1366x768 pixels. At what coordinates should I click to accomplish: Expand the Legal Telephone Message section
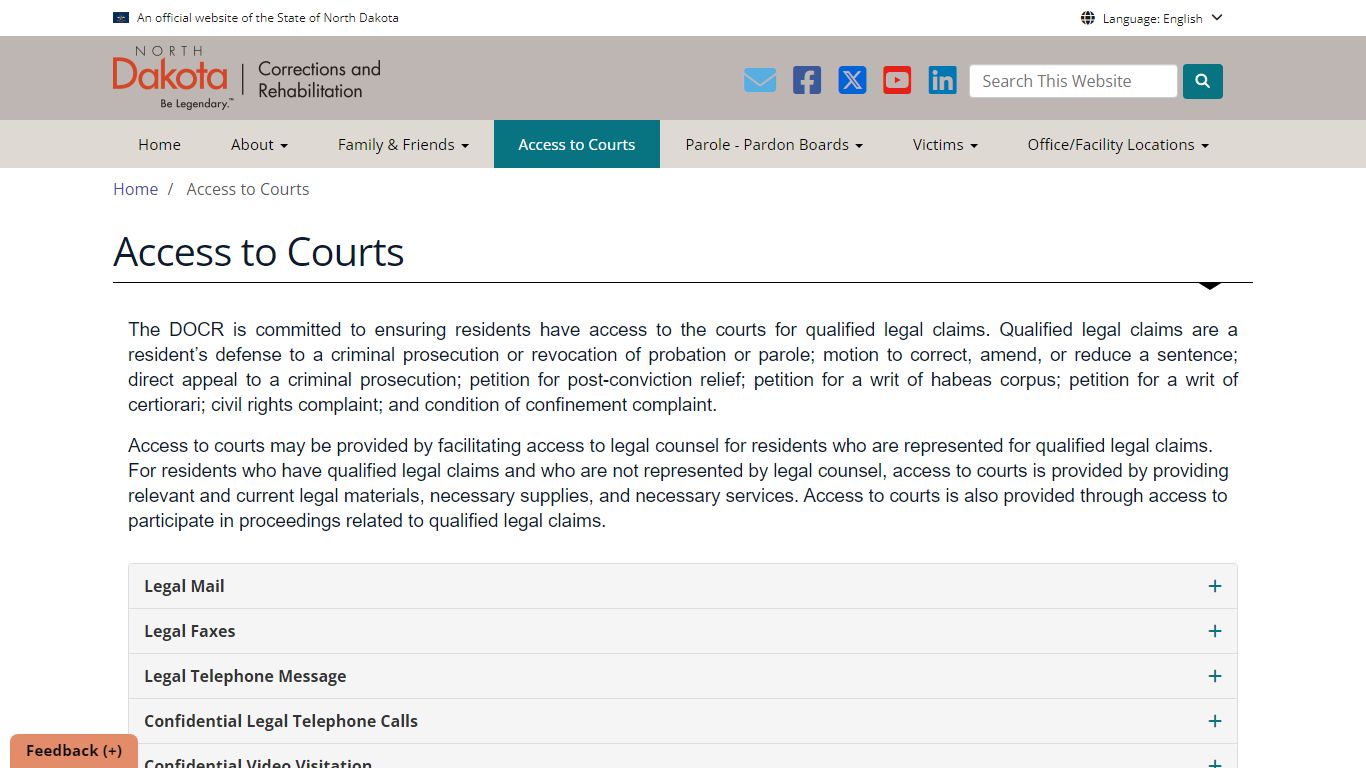pos(683,676)
